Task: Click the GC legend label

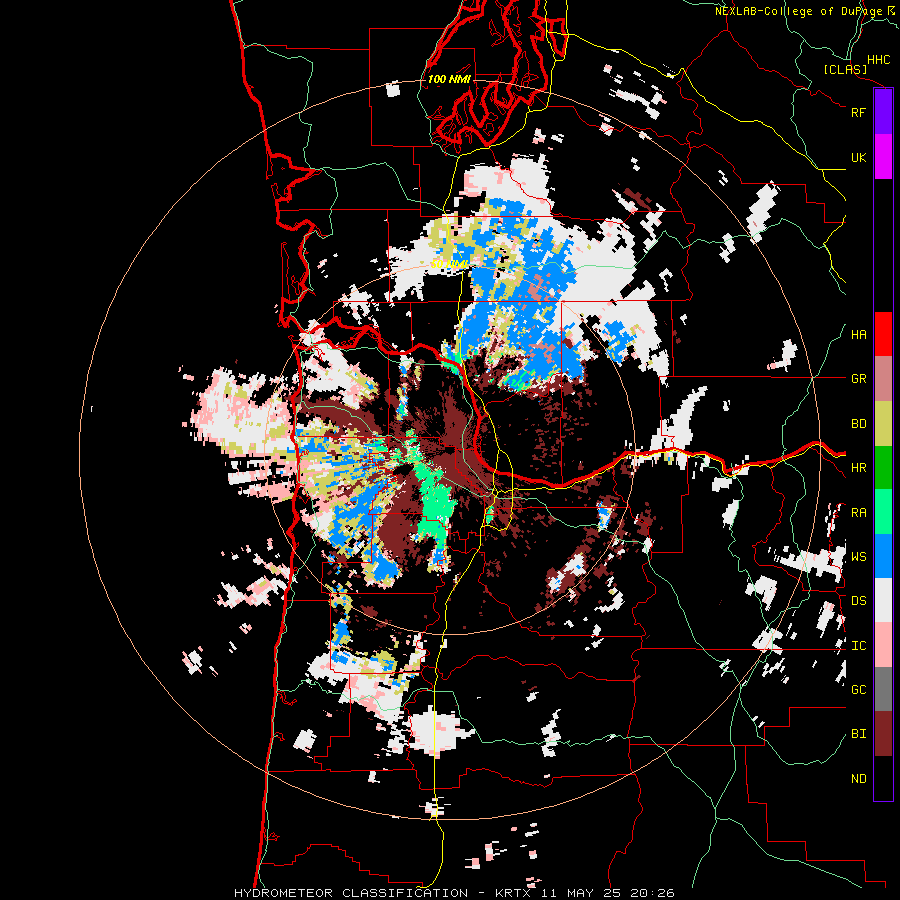Action: (858, 690)
